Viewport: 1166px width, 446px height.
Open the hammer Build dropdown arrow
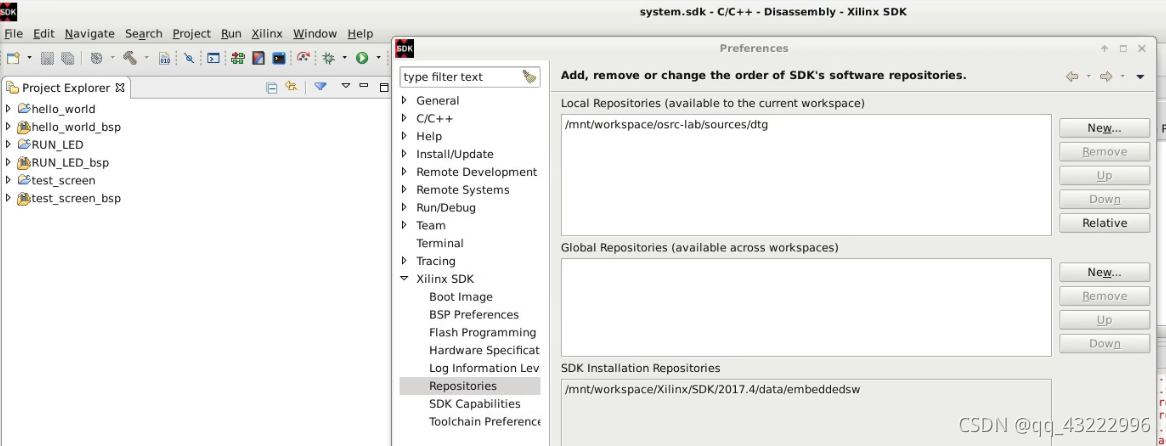tap(146, 58)
